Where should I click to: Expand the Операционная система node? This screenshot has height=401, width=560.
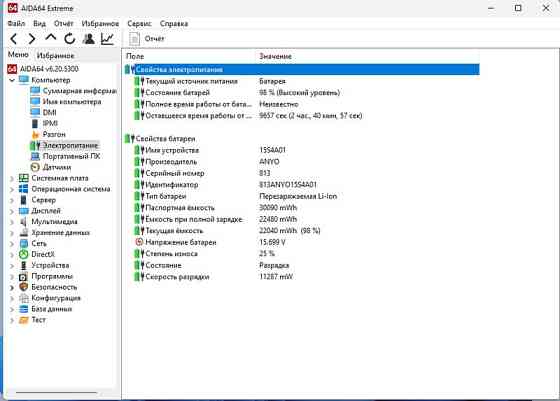[x=12, y=189]
